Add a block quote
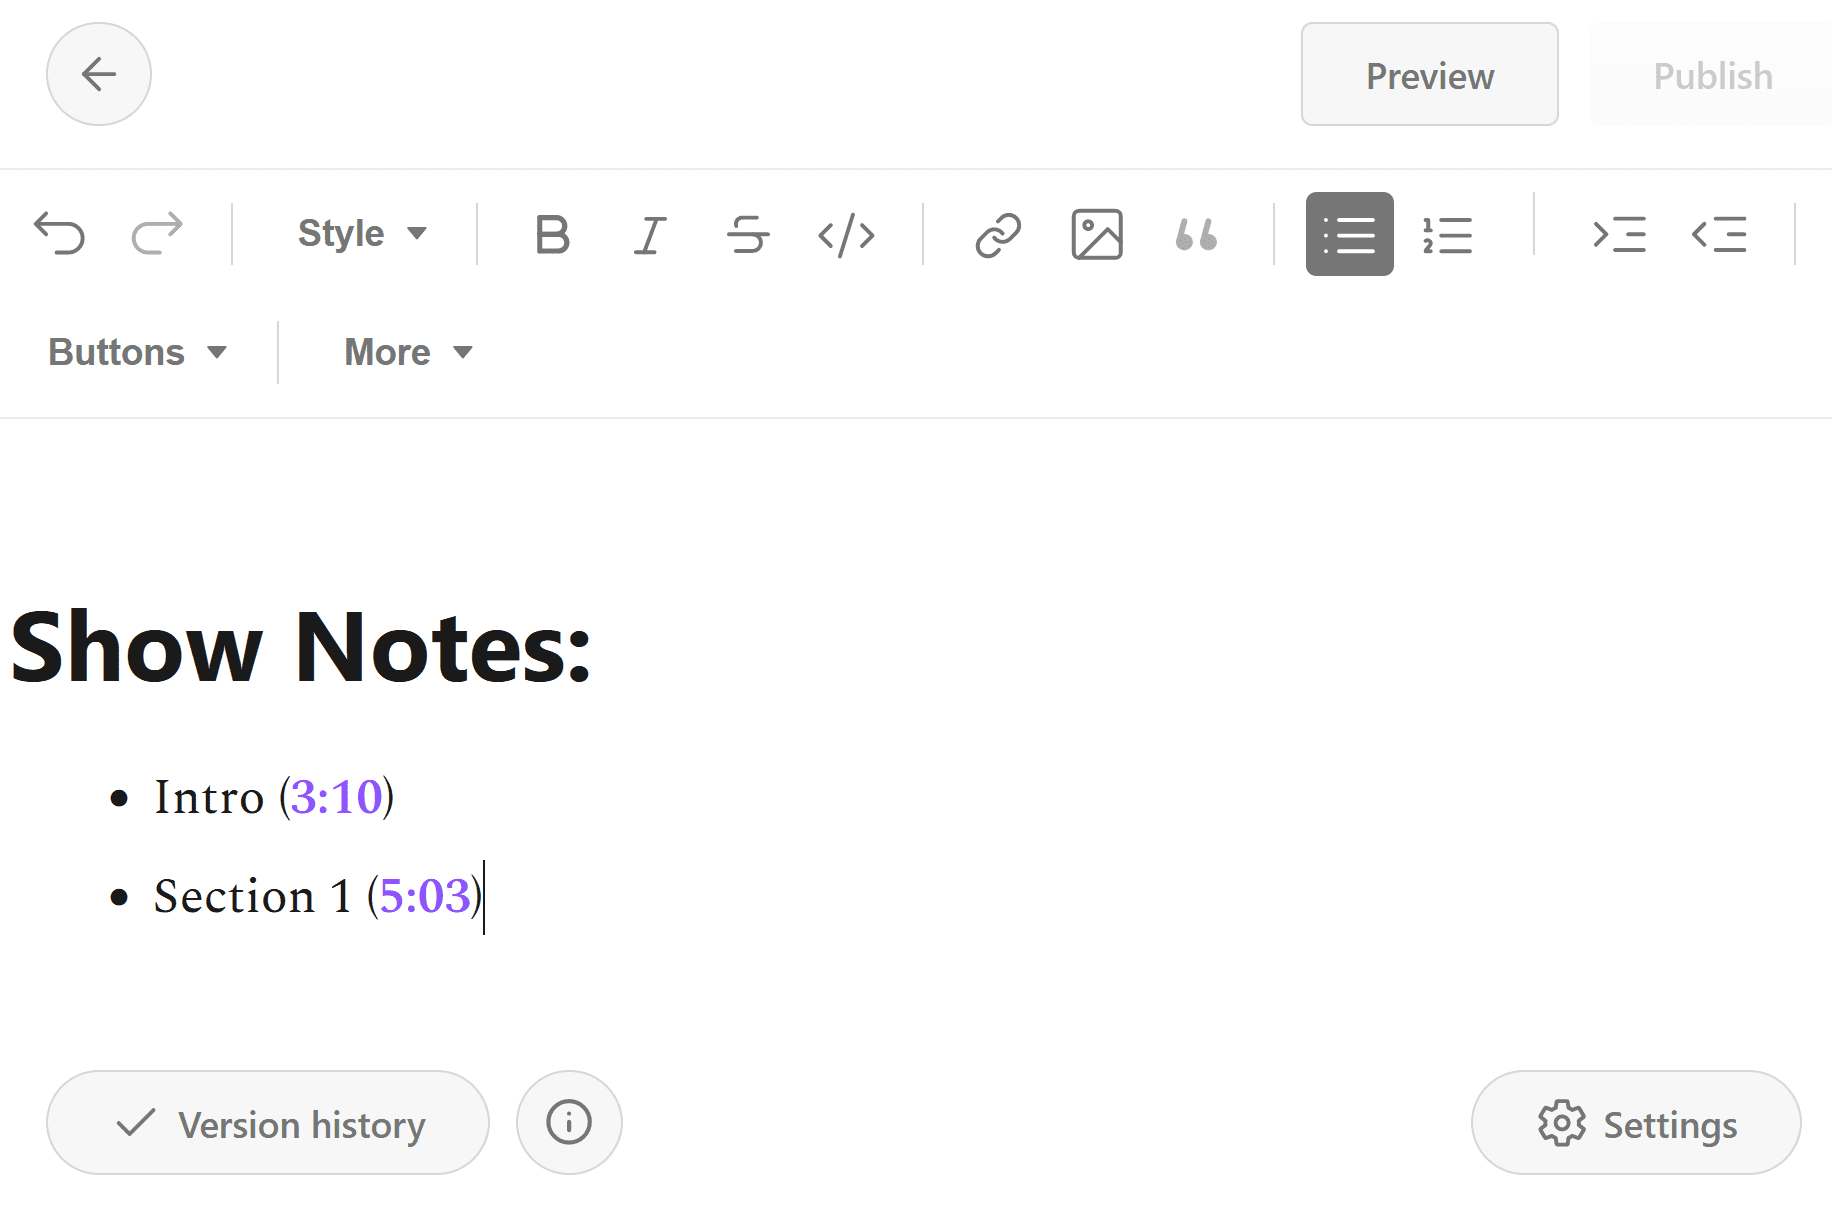Viewport: 1832px width, 1205px height. point(1196,235)
